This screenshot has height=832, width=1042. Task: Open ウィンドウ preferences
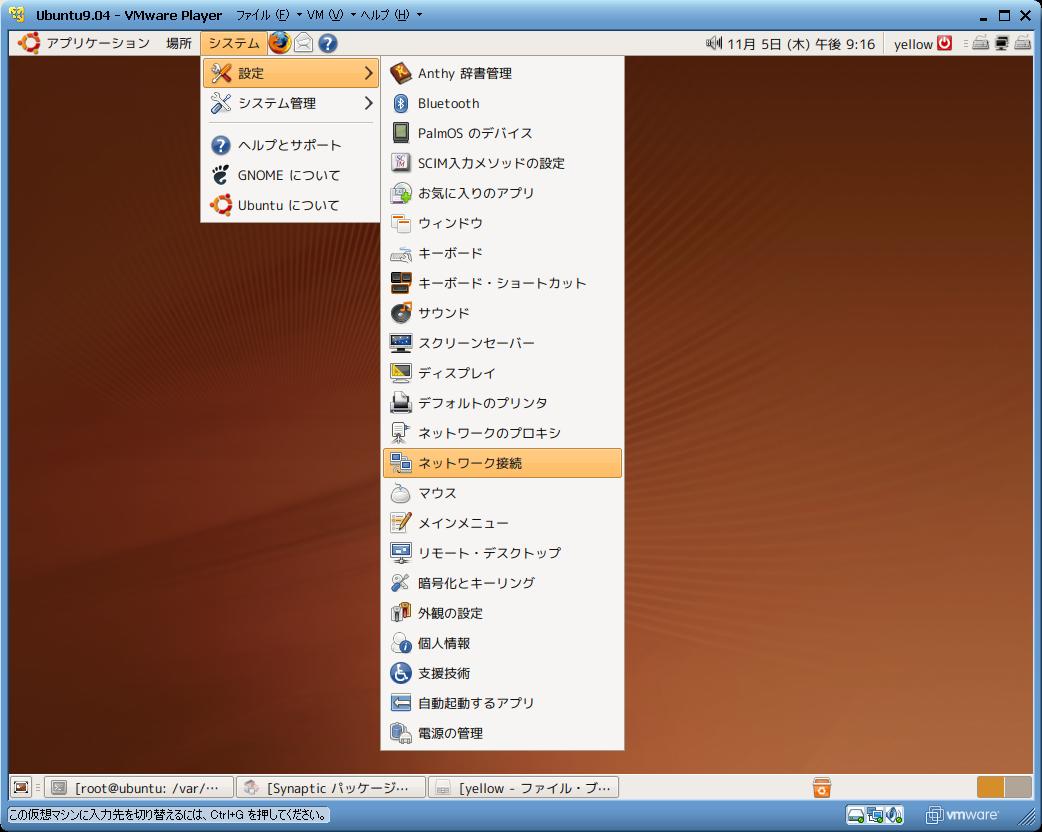[x=502, y=223]
